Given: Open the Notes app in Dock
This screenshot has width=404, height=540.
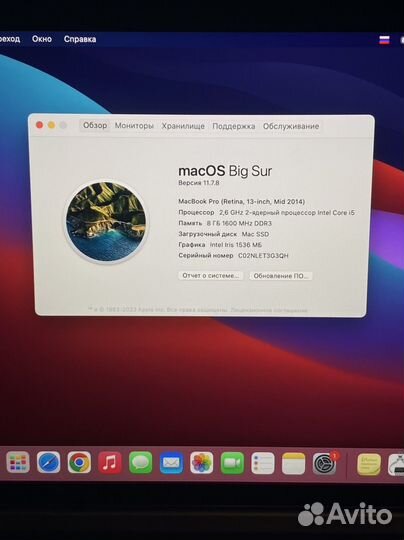Looking at the screenshot, I should [x=293, y=464].
